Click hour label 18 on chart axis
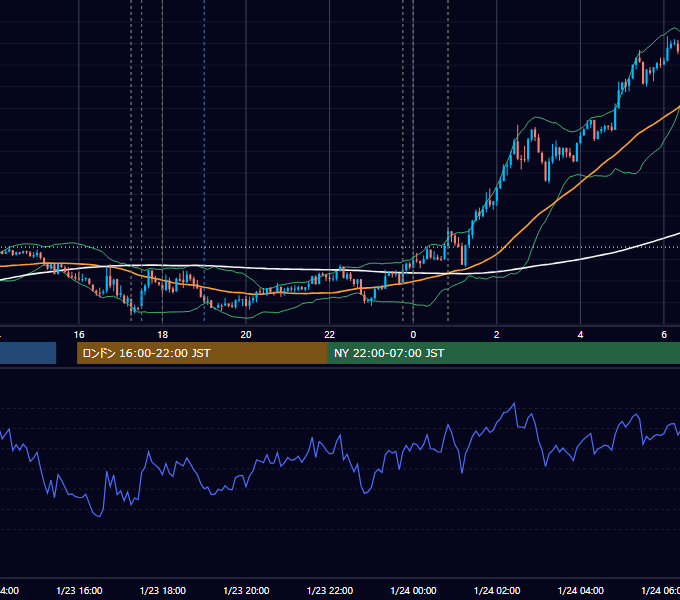The height and width of the screenshot is (600, 680). 162,335
